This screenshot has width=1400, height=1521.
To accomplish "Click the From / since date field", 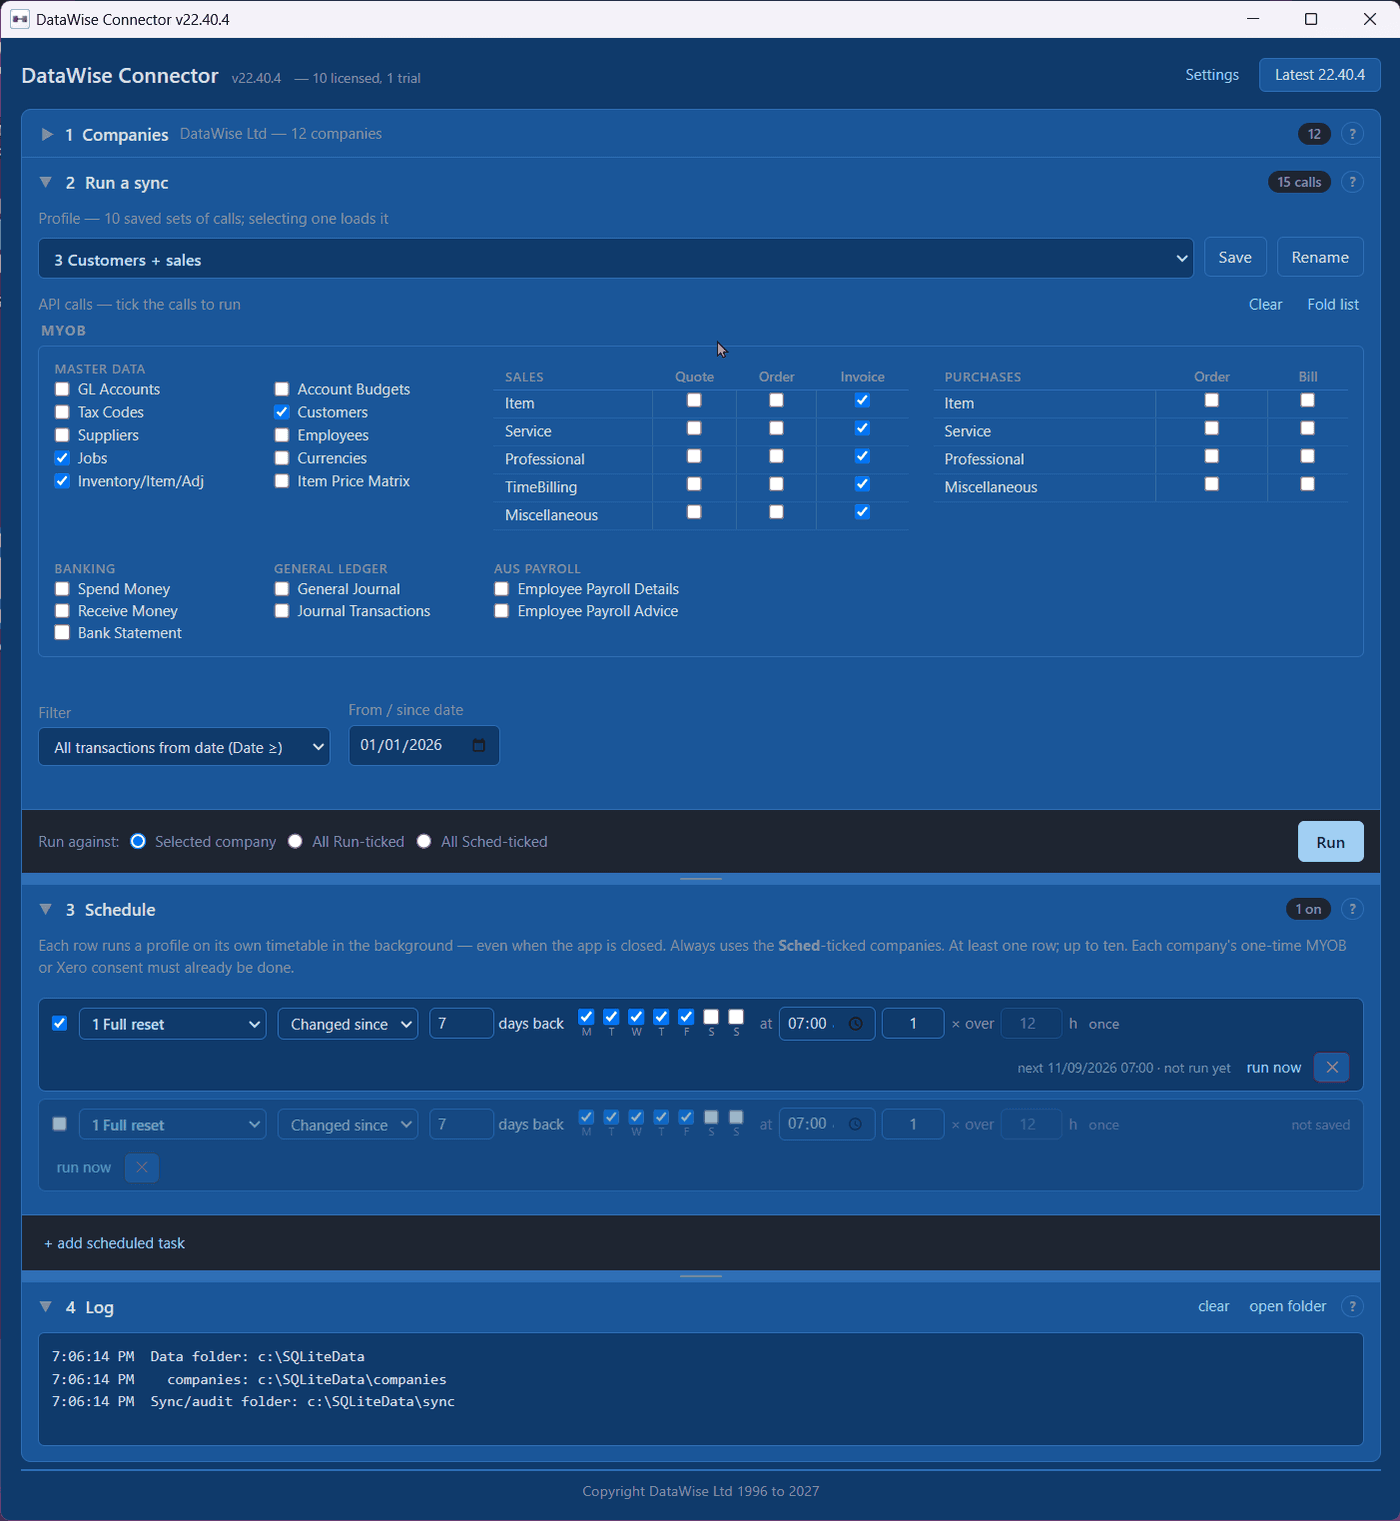I will pyautogui.click(x=424, y=745).
